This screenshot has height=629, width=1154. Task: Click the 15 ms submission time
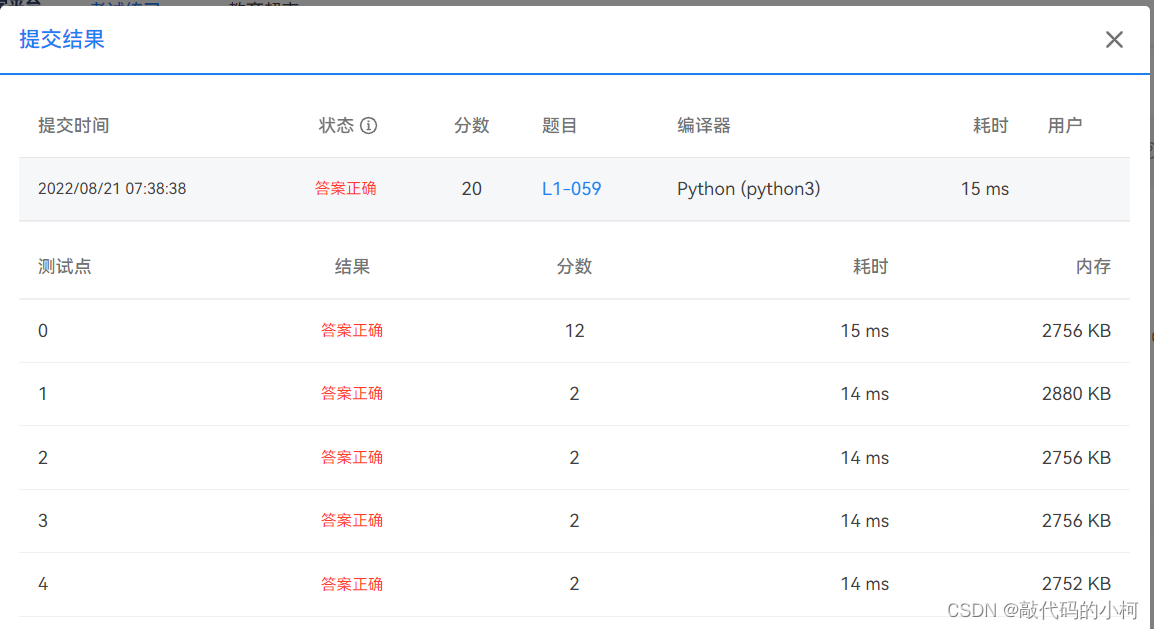pyautogui.click(x=984, y=188)
